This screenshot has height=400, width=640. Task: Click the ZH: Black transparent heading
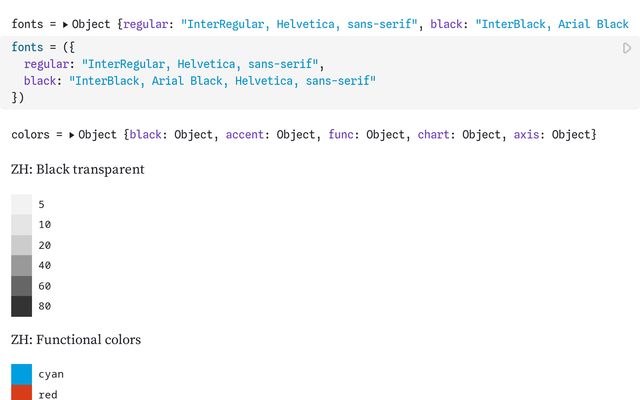point(78,169)
